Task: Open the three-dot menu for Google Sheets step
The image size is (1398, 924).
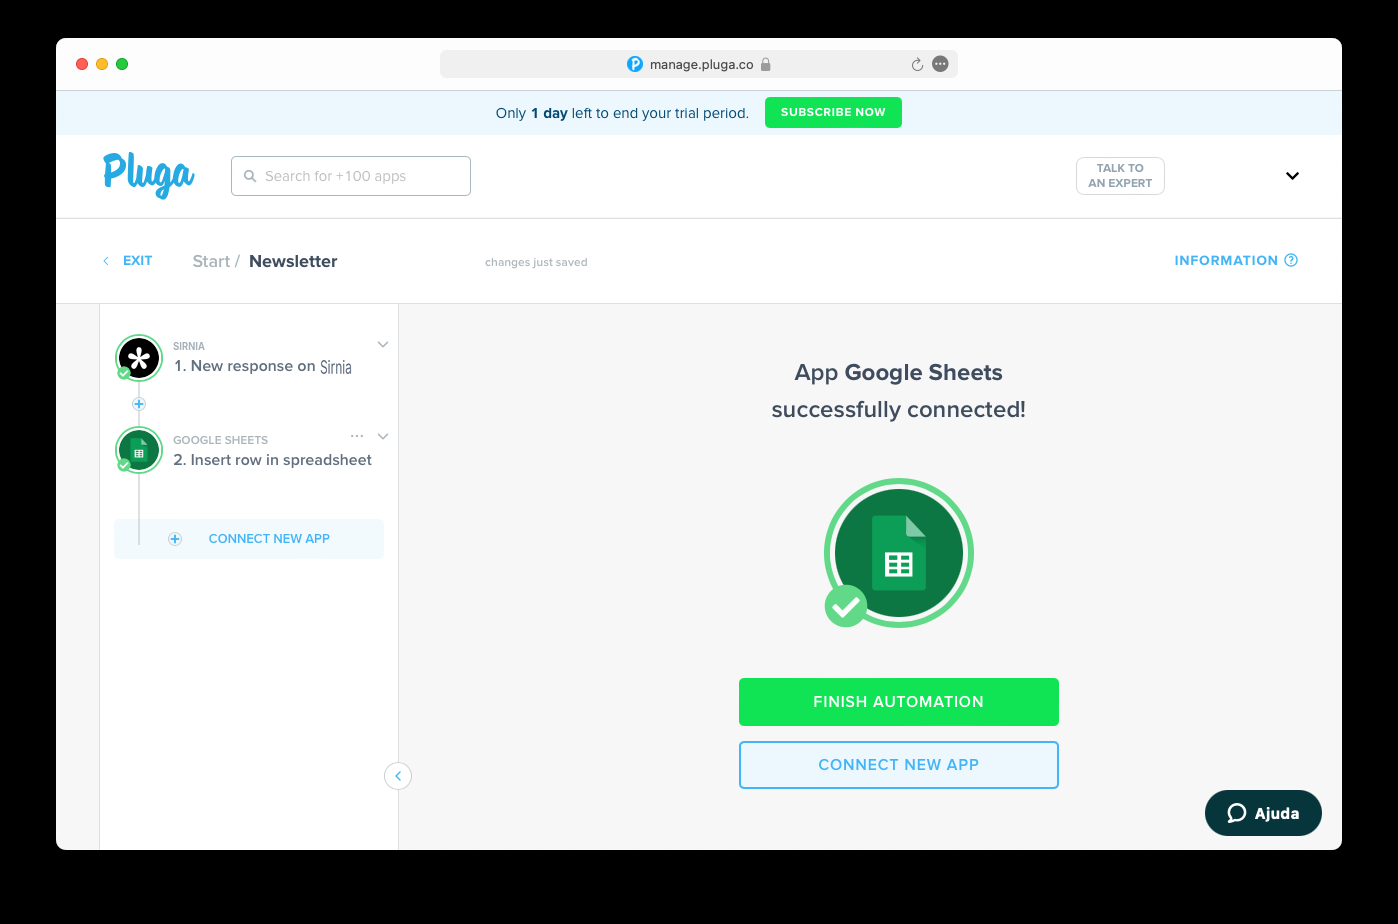Action: pyautogui.click(x=357, y=436)
